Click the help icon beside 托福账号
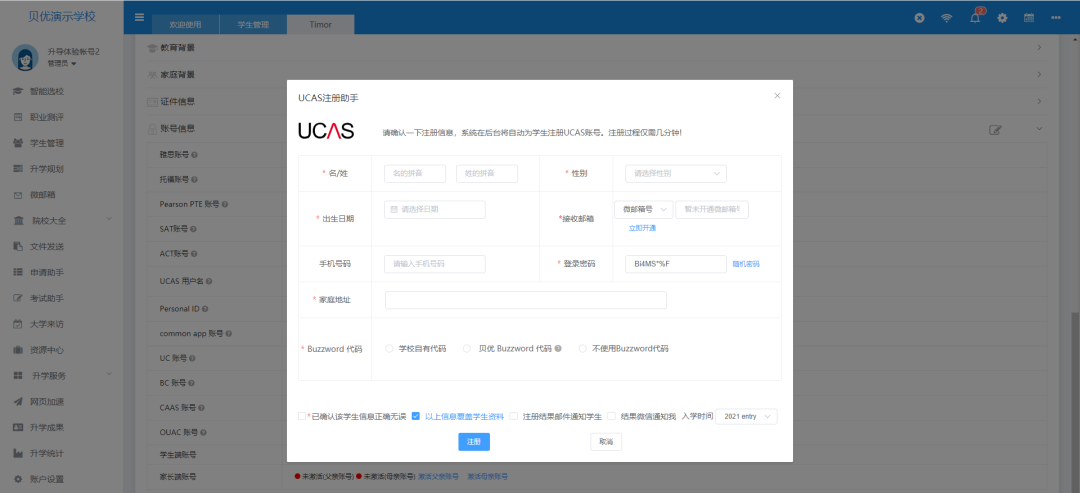1080x493 pixels. click(194, 180)
